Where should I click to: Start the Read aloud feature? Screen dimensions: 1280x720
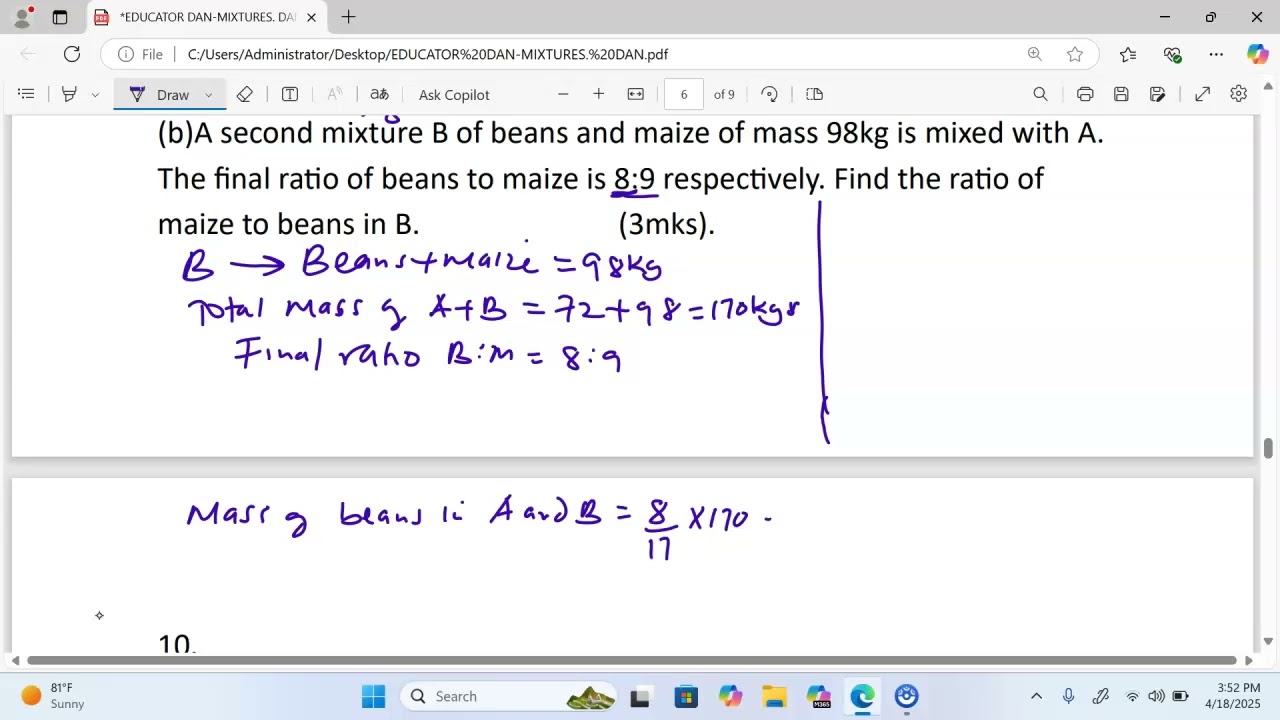(335, 94)
